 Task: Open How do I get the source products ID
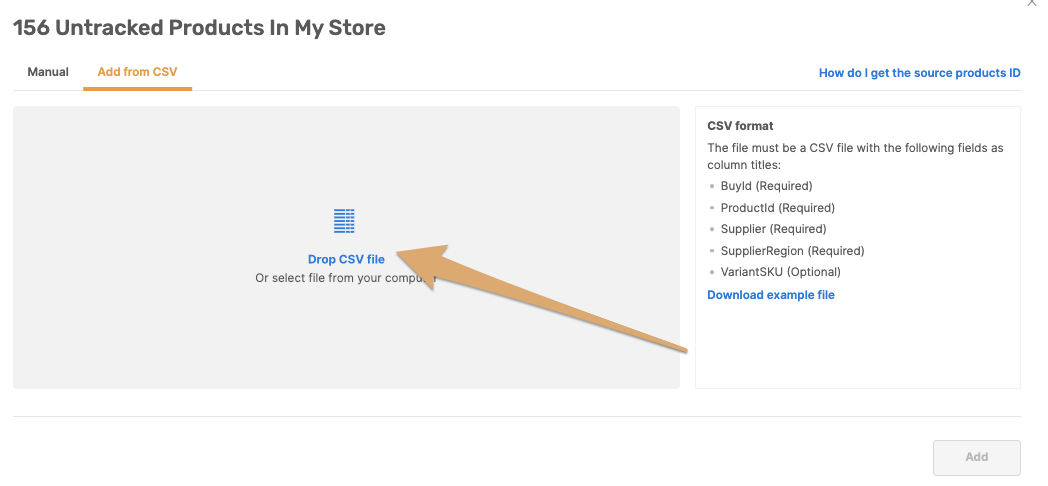coord(920,73)
